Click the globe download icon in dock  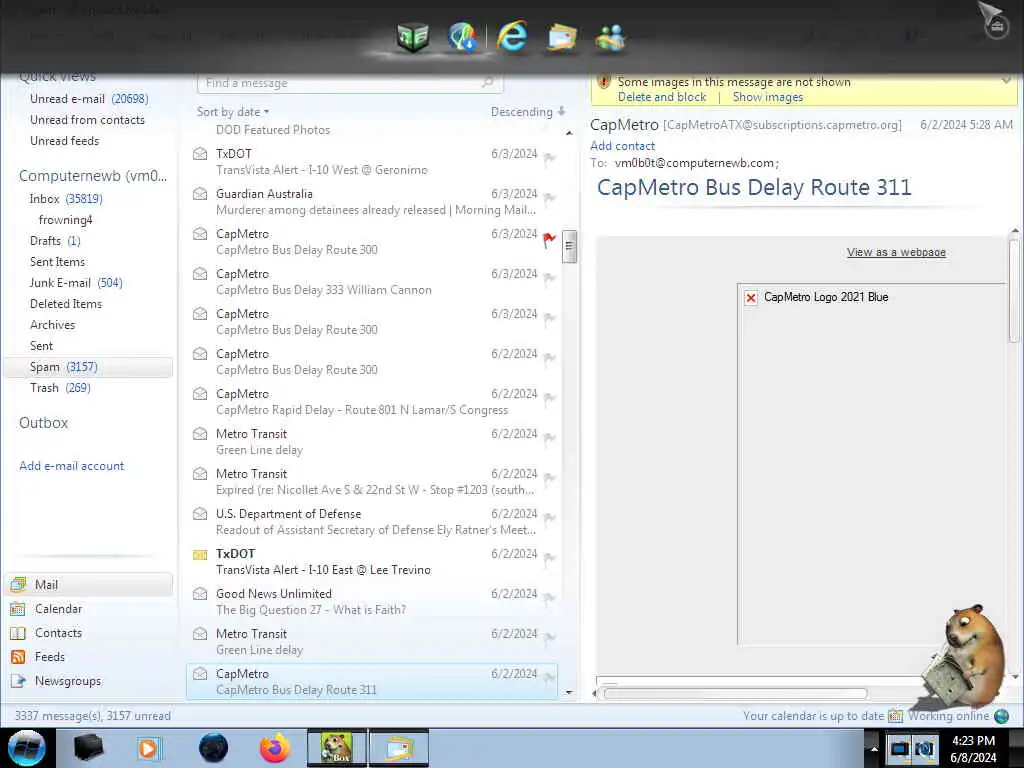pyautogui.click(x=462, y=37)
